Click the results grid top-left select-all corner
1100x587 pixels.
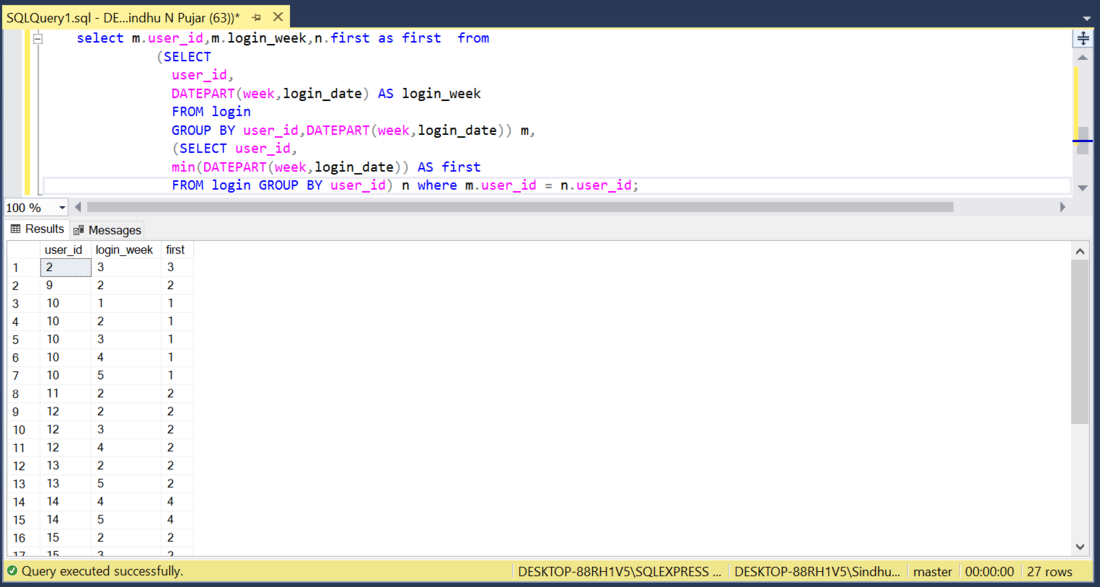click(x=24, y=250)
